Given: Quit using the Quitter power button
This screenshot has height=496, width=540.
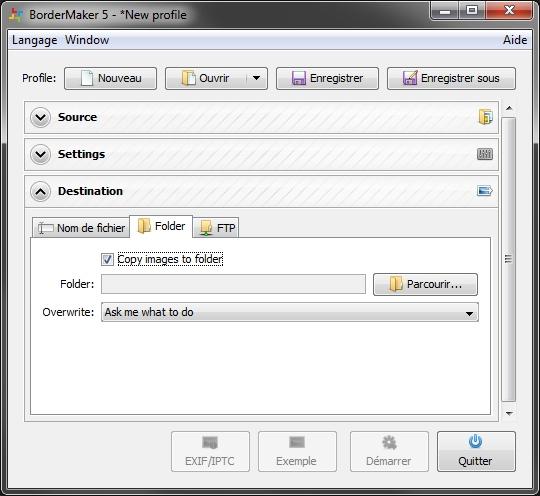Looking at the screenshot, I should [476, 452].
